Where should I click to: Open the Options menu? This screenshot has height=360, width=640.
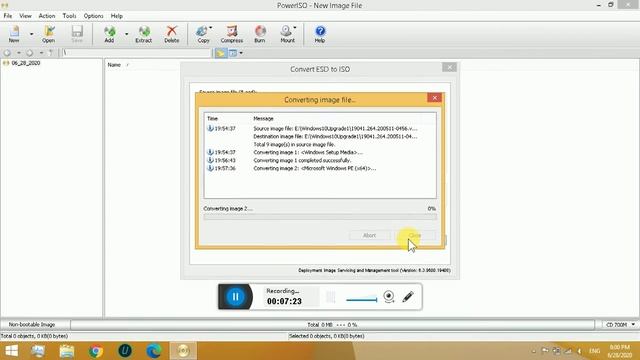pos(93,16)
